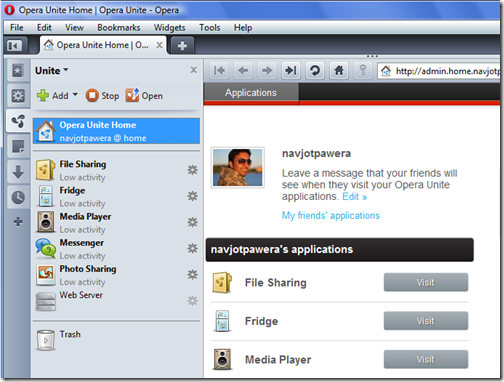Open the Unite panel title dropdown

coord(52,71)
